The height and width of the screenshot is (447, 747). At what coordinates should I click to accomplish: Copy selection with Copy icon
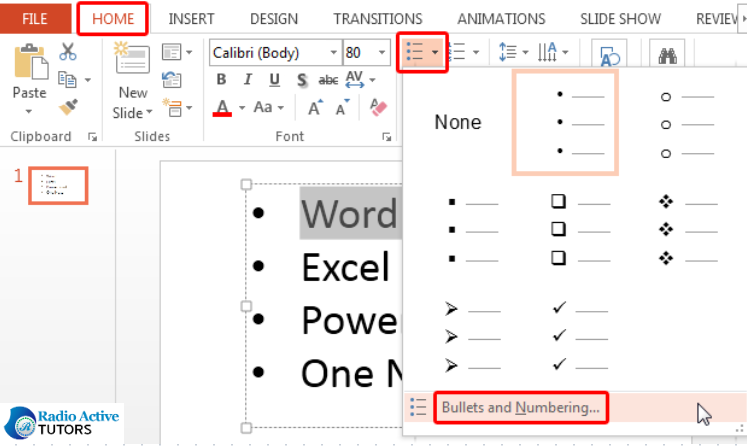[x=67, y=80]
